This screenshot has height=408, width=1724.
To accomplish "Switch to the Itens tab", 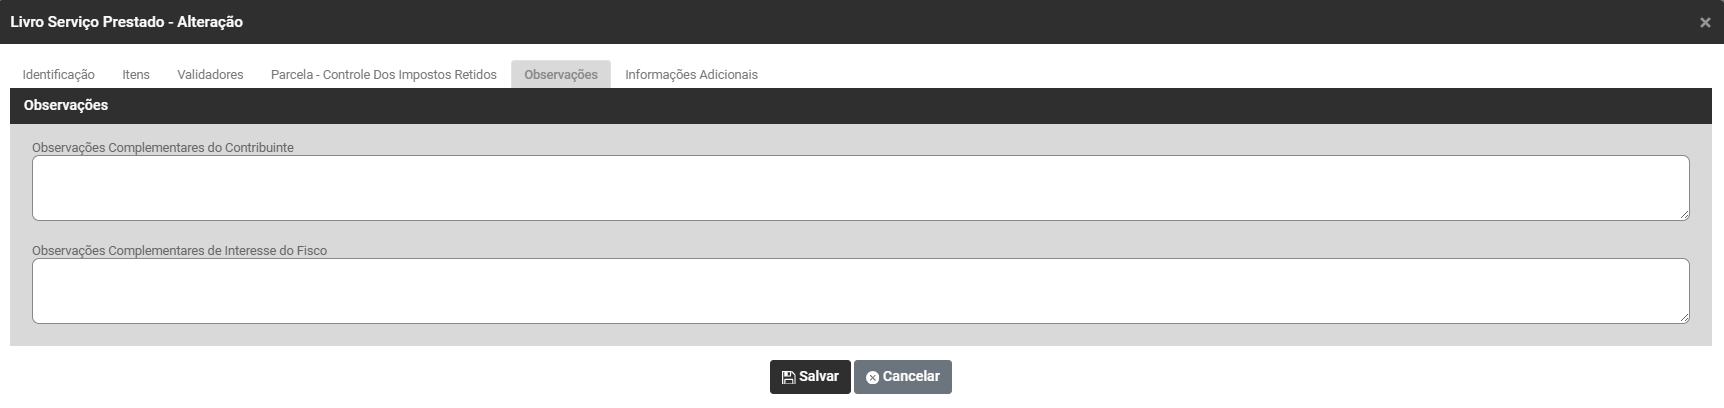I will pos(136,75).
